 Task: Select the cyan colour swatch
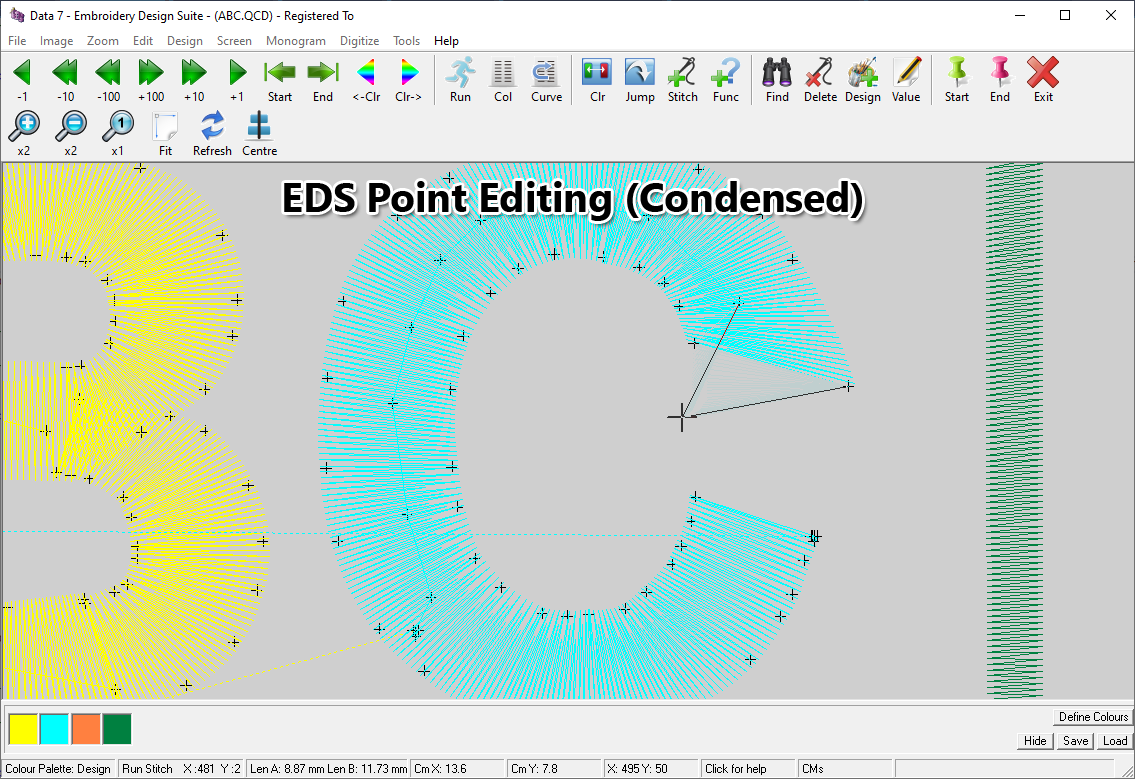pyautogui.click(x=54, y=729)
